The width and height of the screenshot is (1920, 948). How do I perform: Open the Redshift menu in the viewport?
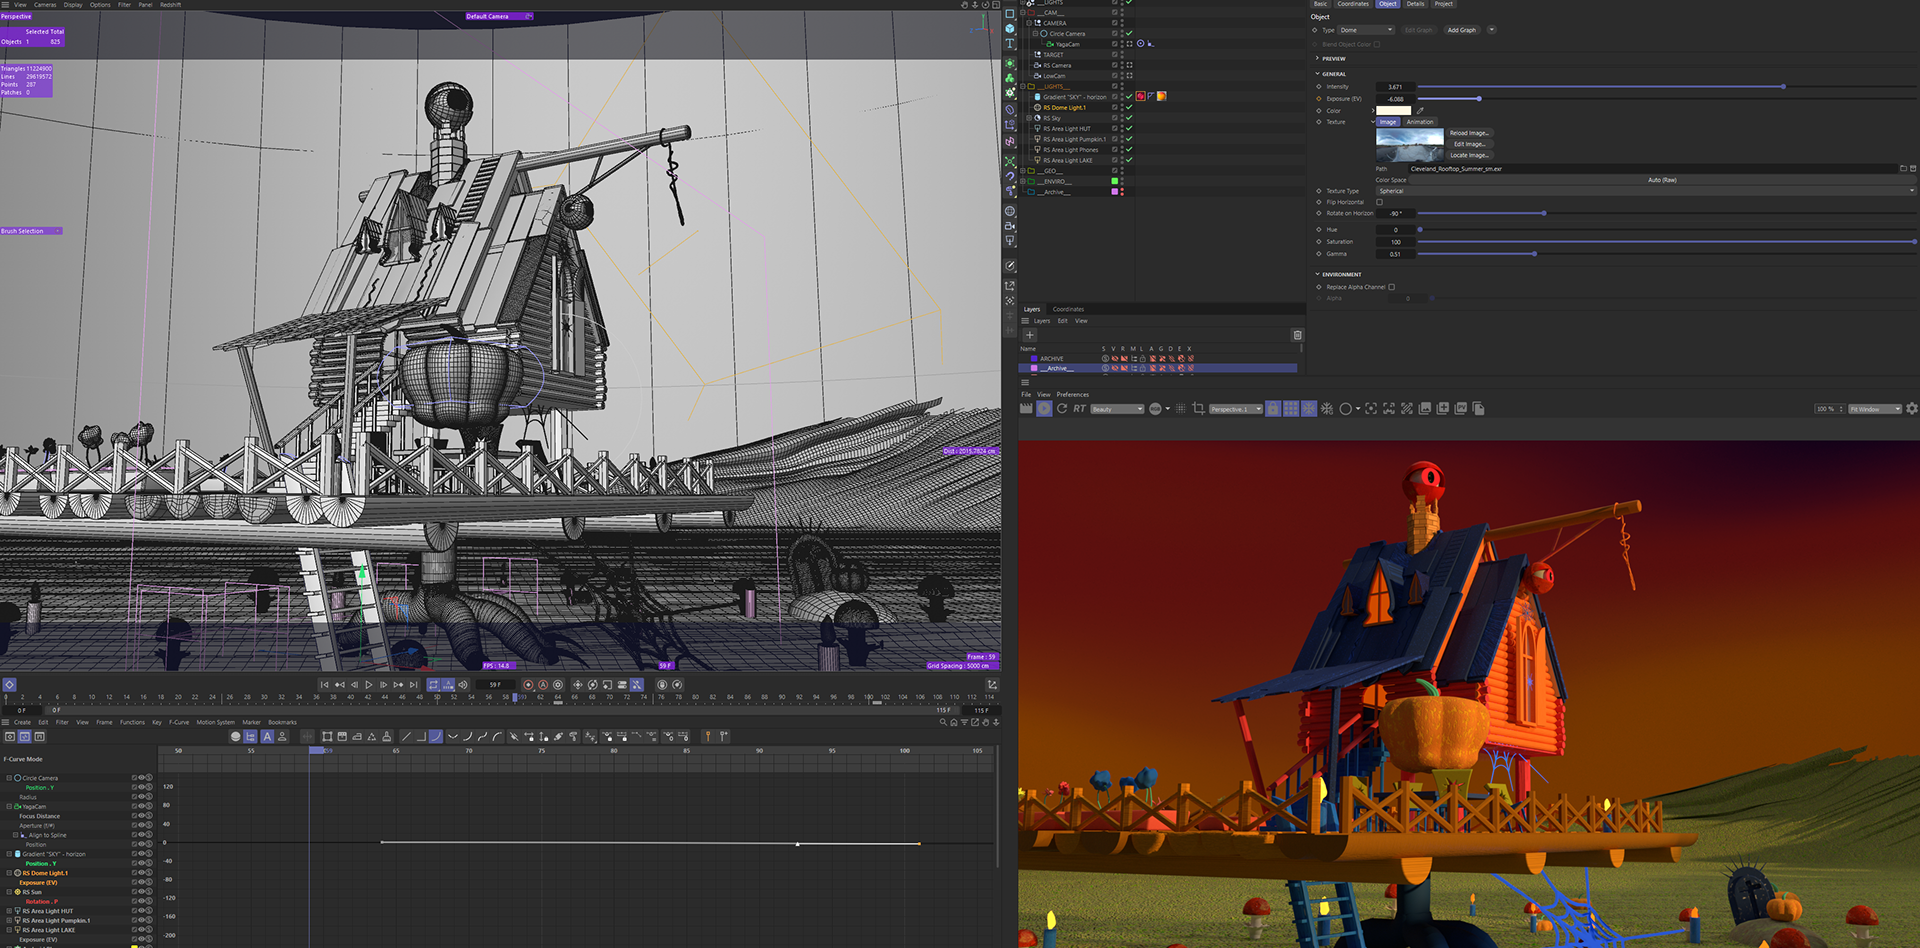coord(171,5)
